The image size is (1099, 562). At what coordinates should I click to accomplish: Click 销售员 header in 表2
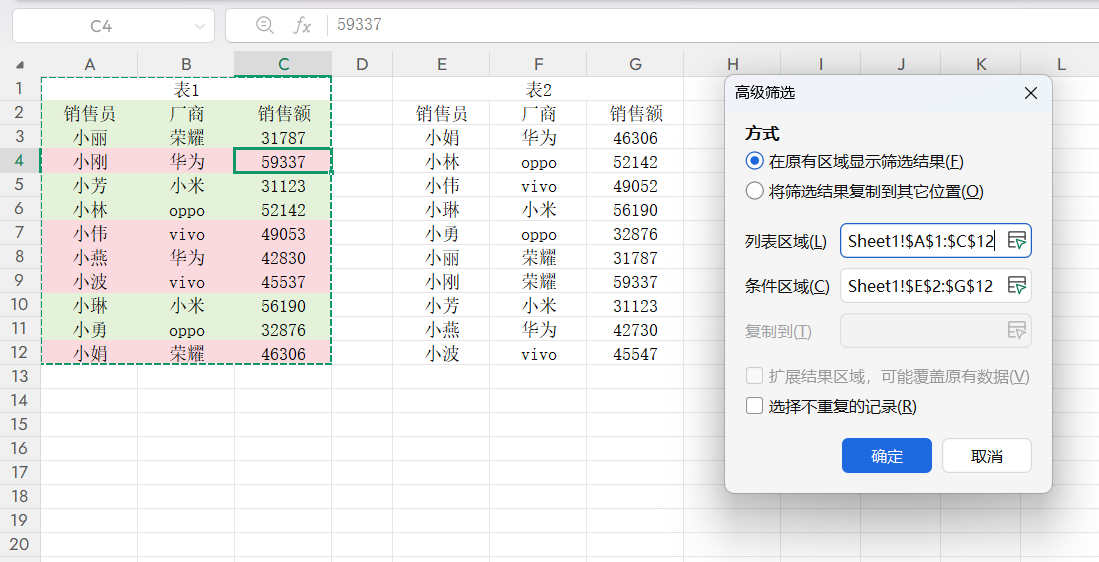point(442,114)
